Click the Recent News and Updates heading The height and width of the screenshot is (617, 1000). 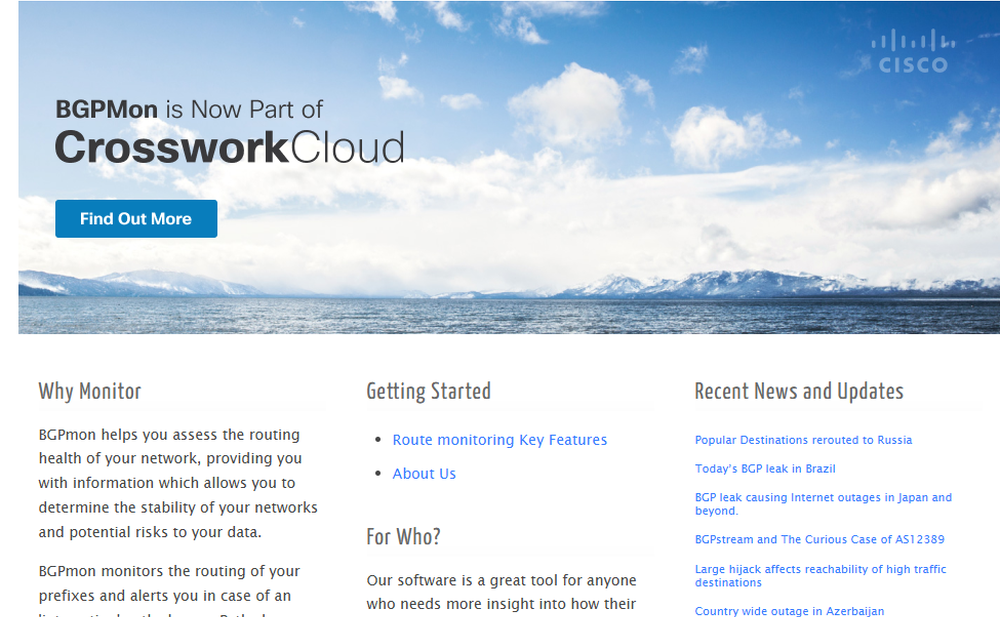(x=799, y=391)
